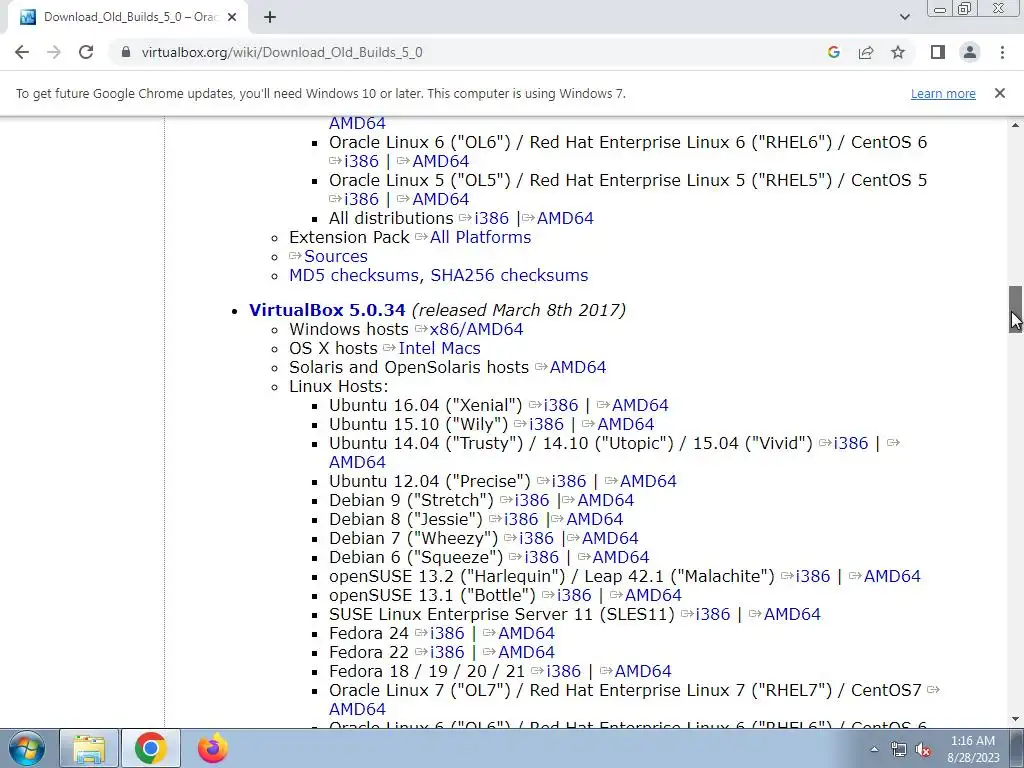Download Ubuntu 14.04 Trusty i386

click(851, 443)
